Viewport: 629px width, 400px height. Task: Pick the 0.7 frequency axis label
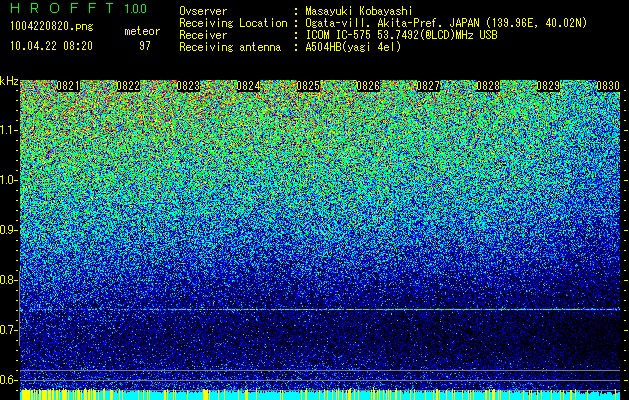(x=8, y=330)
